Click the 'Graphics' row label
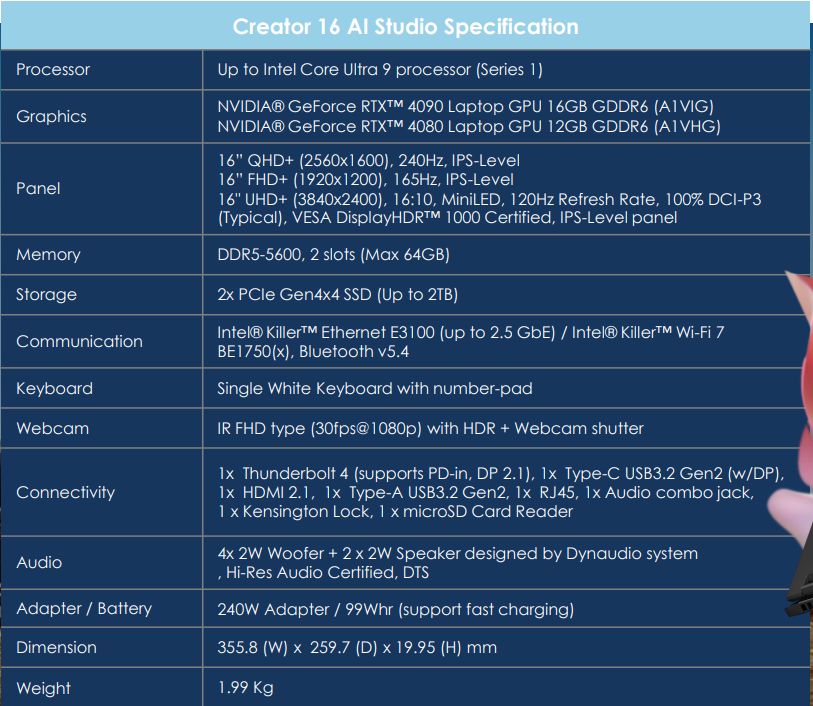 [51, 117]
